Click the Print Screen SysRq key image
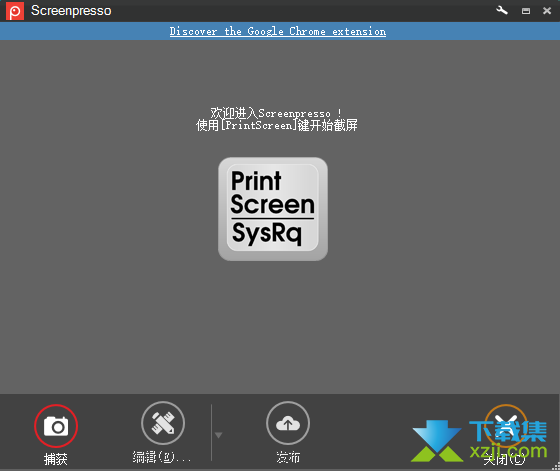Viewport: 560px width, 471px height. pos(273,209)
